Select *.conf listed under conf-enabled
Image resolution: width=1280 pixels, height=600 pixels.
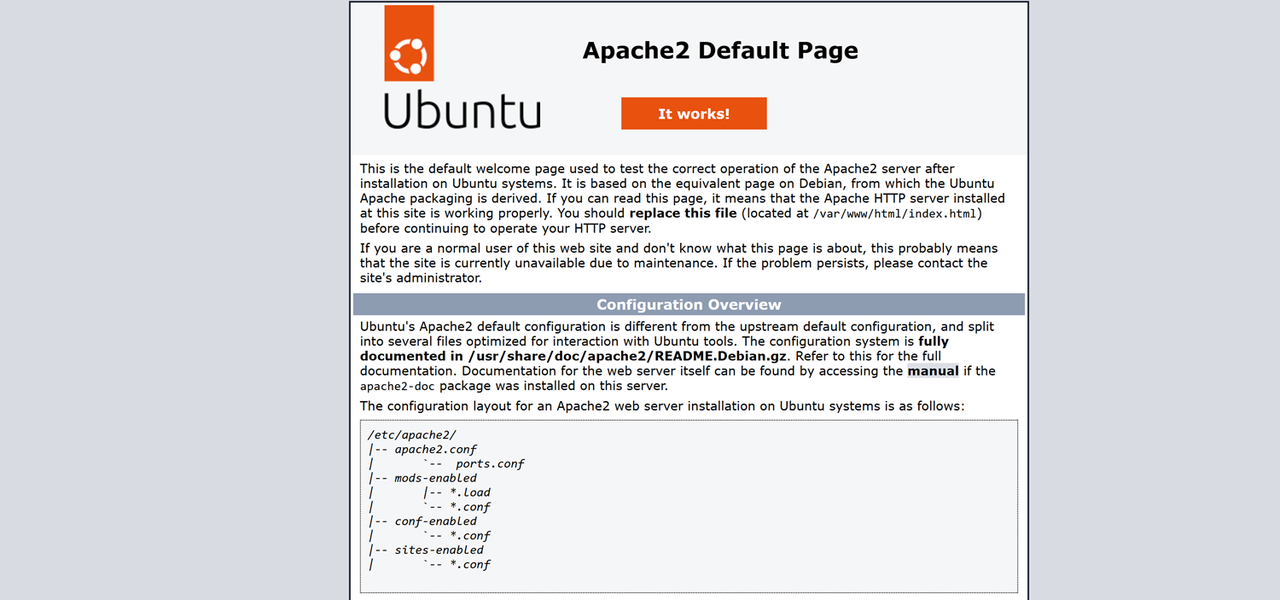coord(470,536)
